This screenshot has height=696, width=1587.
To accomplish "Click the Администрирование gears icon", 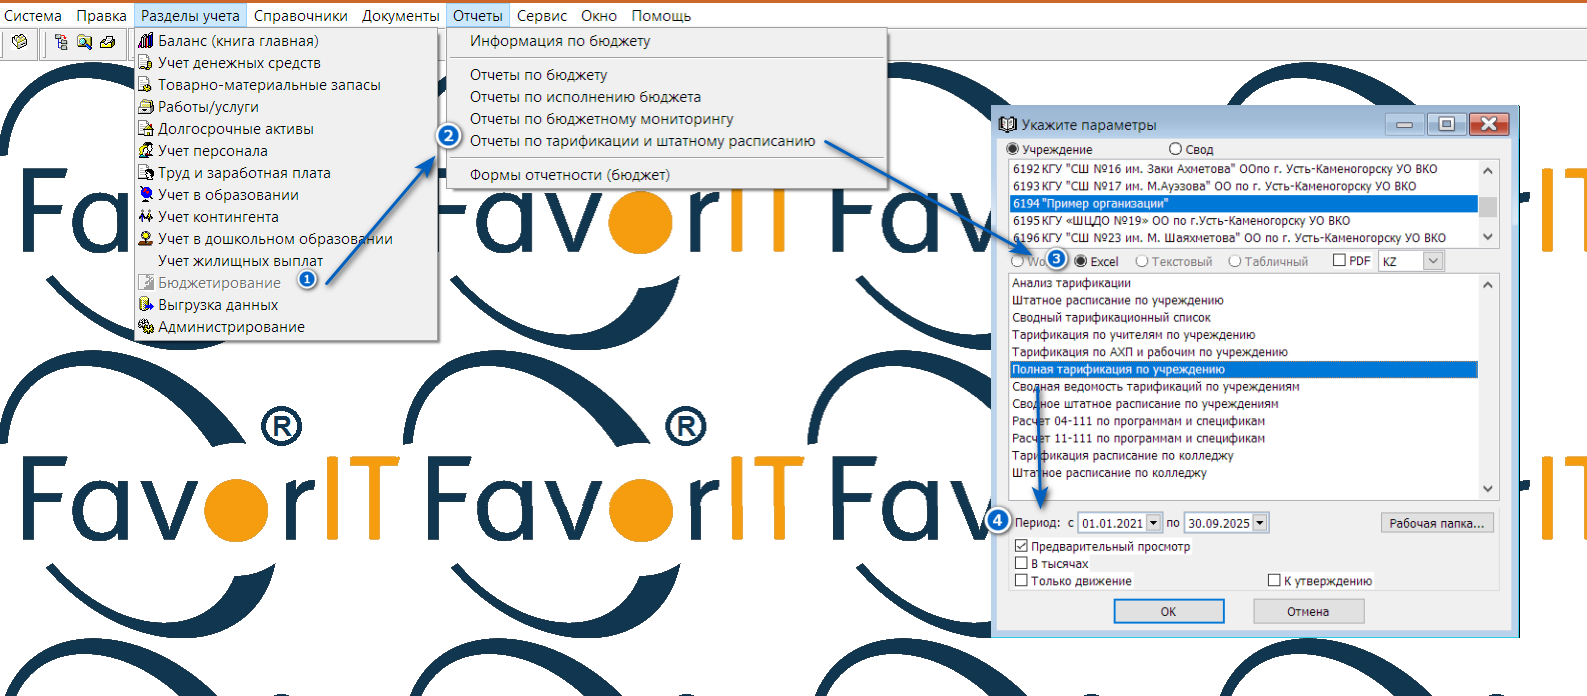I will pos(146,327).
